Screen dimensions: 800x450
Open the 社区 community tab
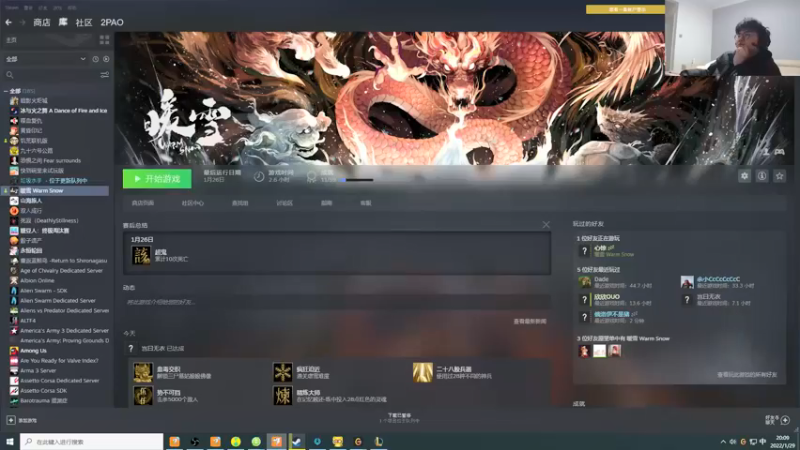pos(84,22)
